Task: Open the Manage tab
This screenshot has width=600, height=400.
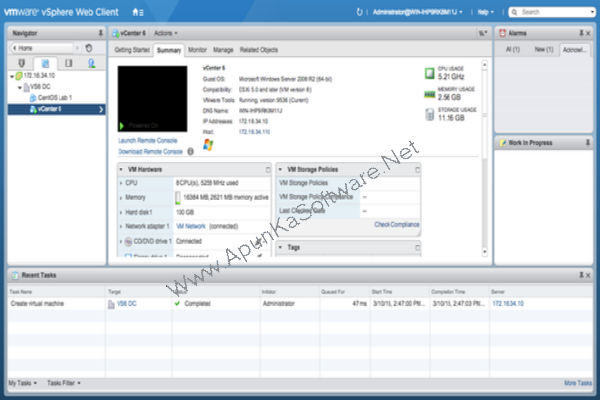Action: tap(223, 50)
